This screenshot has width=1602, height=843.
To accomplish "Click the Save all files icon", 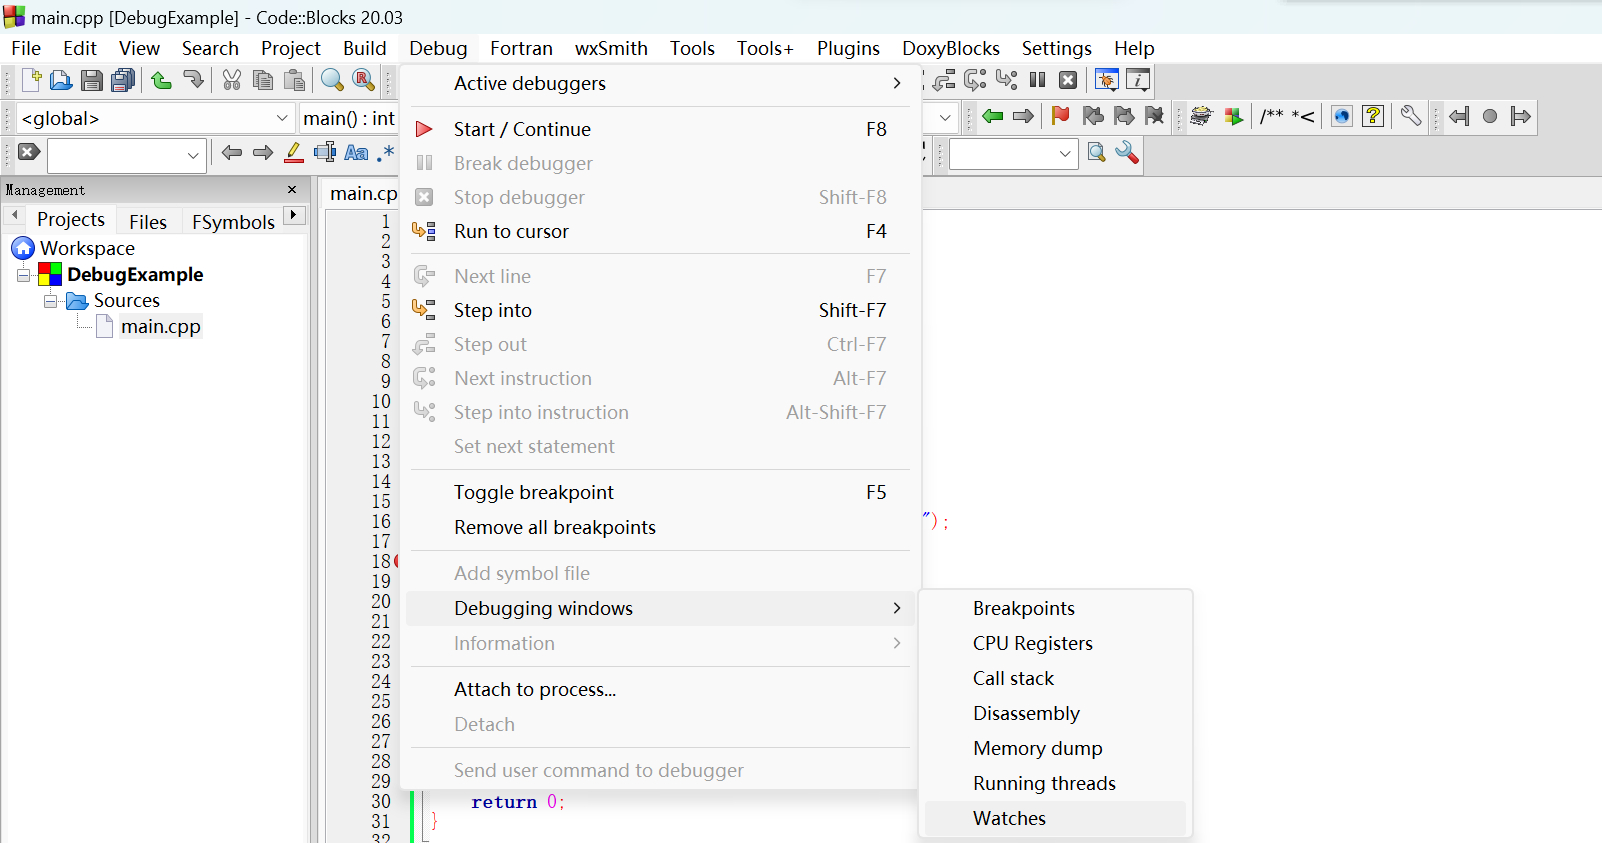I will coord(123,80).
